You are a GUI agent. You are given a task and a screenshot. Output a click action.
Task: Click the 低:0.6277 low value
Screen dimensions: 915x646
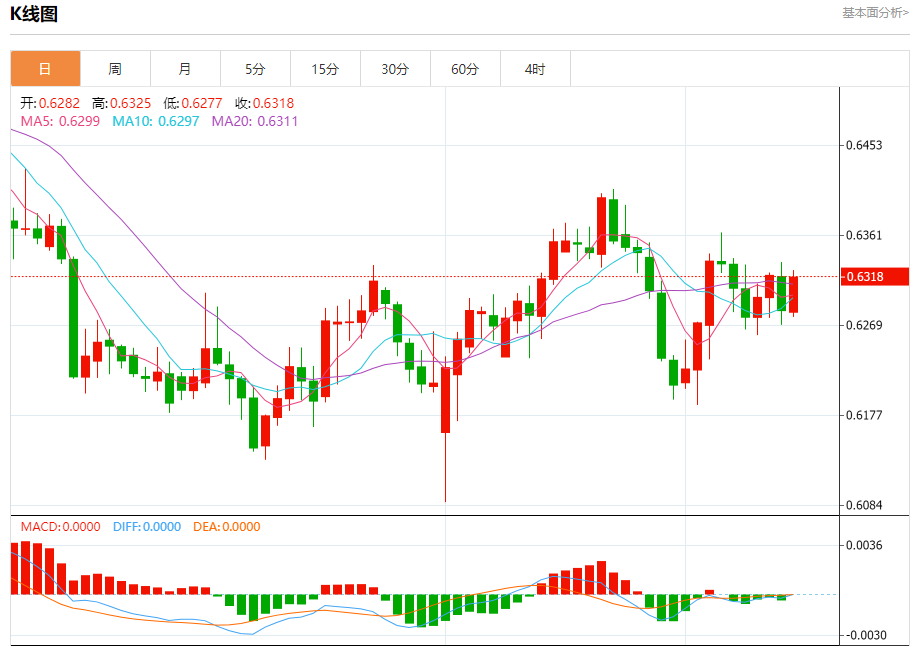coord(193,103)
